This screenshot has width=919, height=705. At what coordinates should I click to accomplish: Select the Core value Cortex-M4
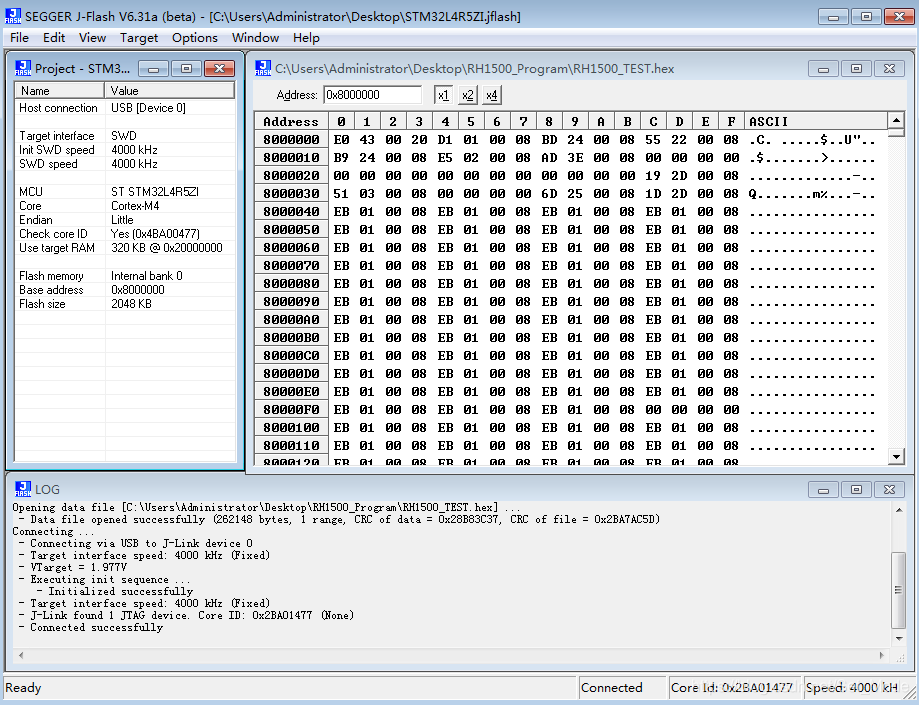(135, 206)
